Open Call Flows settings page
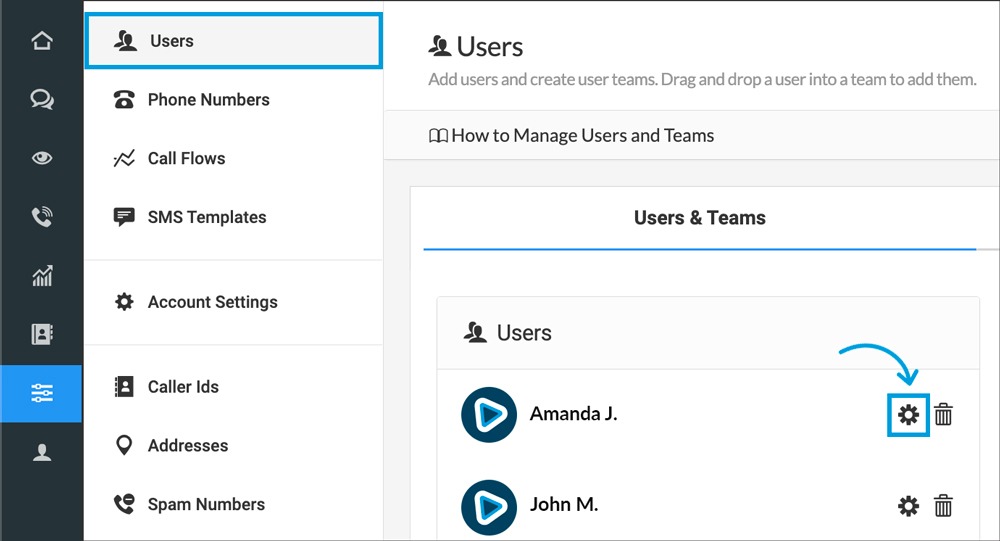 (x=186, y=158)
